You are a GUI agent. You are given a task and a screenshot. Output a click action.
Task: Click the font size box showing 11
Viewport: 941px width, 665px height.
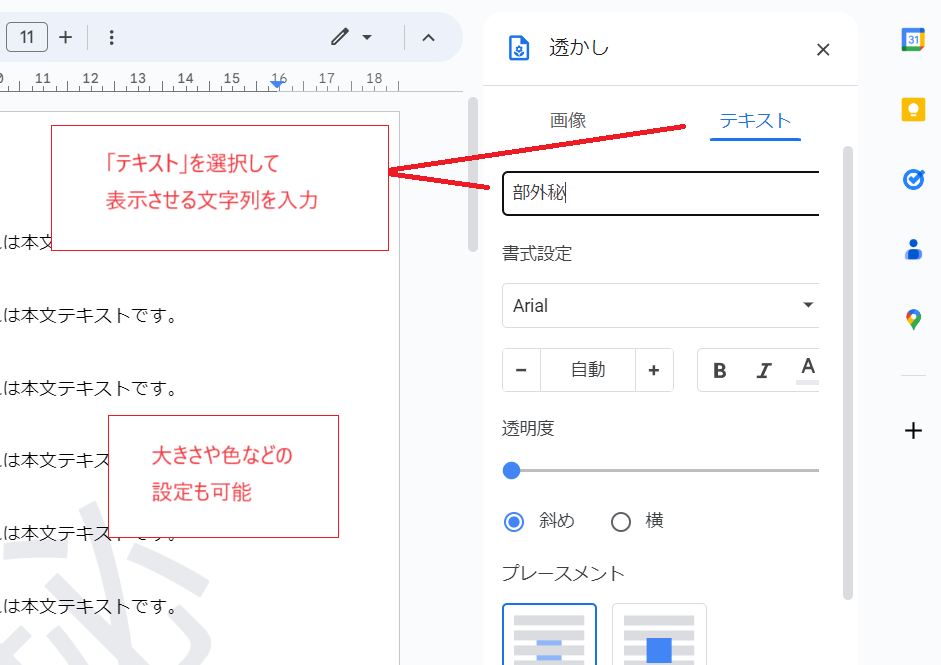click(x=27, y=37)
